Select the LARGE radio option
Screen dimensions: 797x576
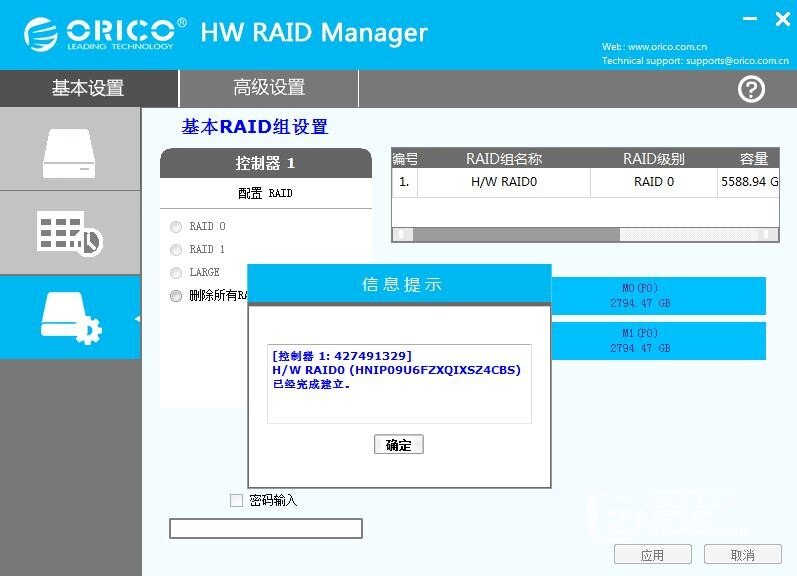[x=176, y=273]
